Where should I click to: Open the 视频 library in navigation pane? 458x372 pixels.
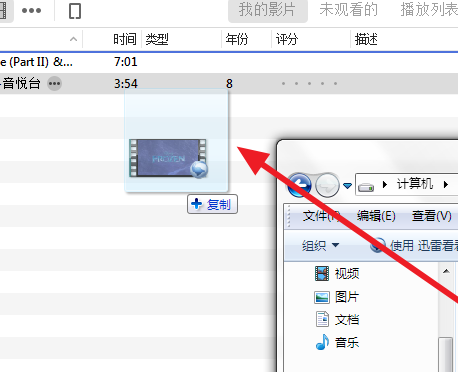point(337,273)
